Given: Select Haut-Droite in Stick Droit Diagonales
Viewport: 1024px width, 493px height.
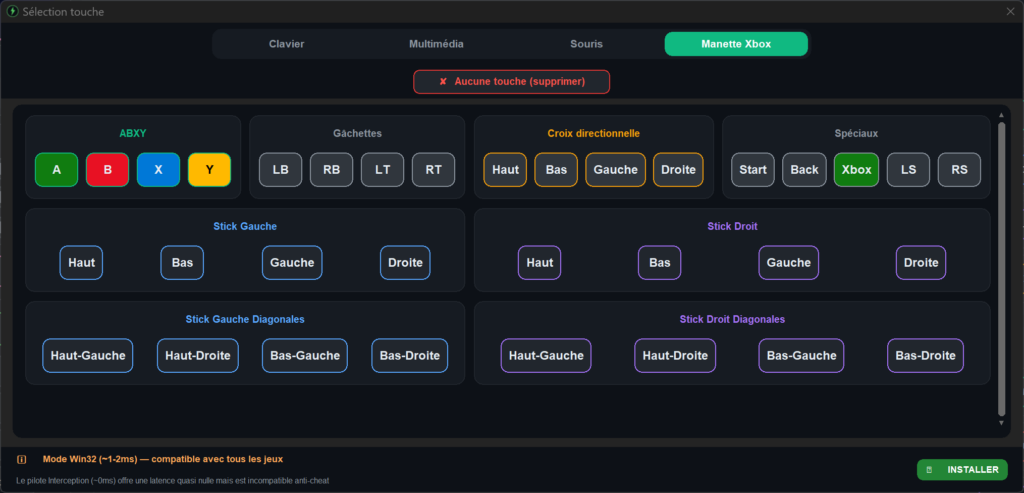Looking at the screenshot, I should [675, 356].
